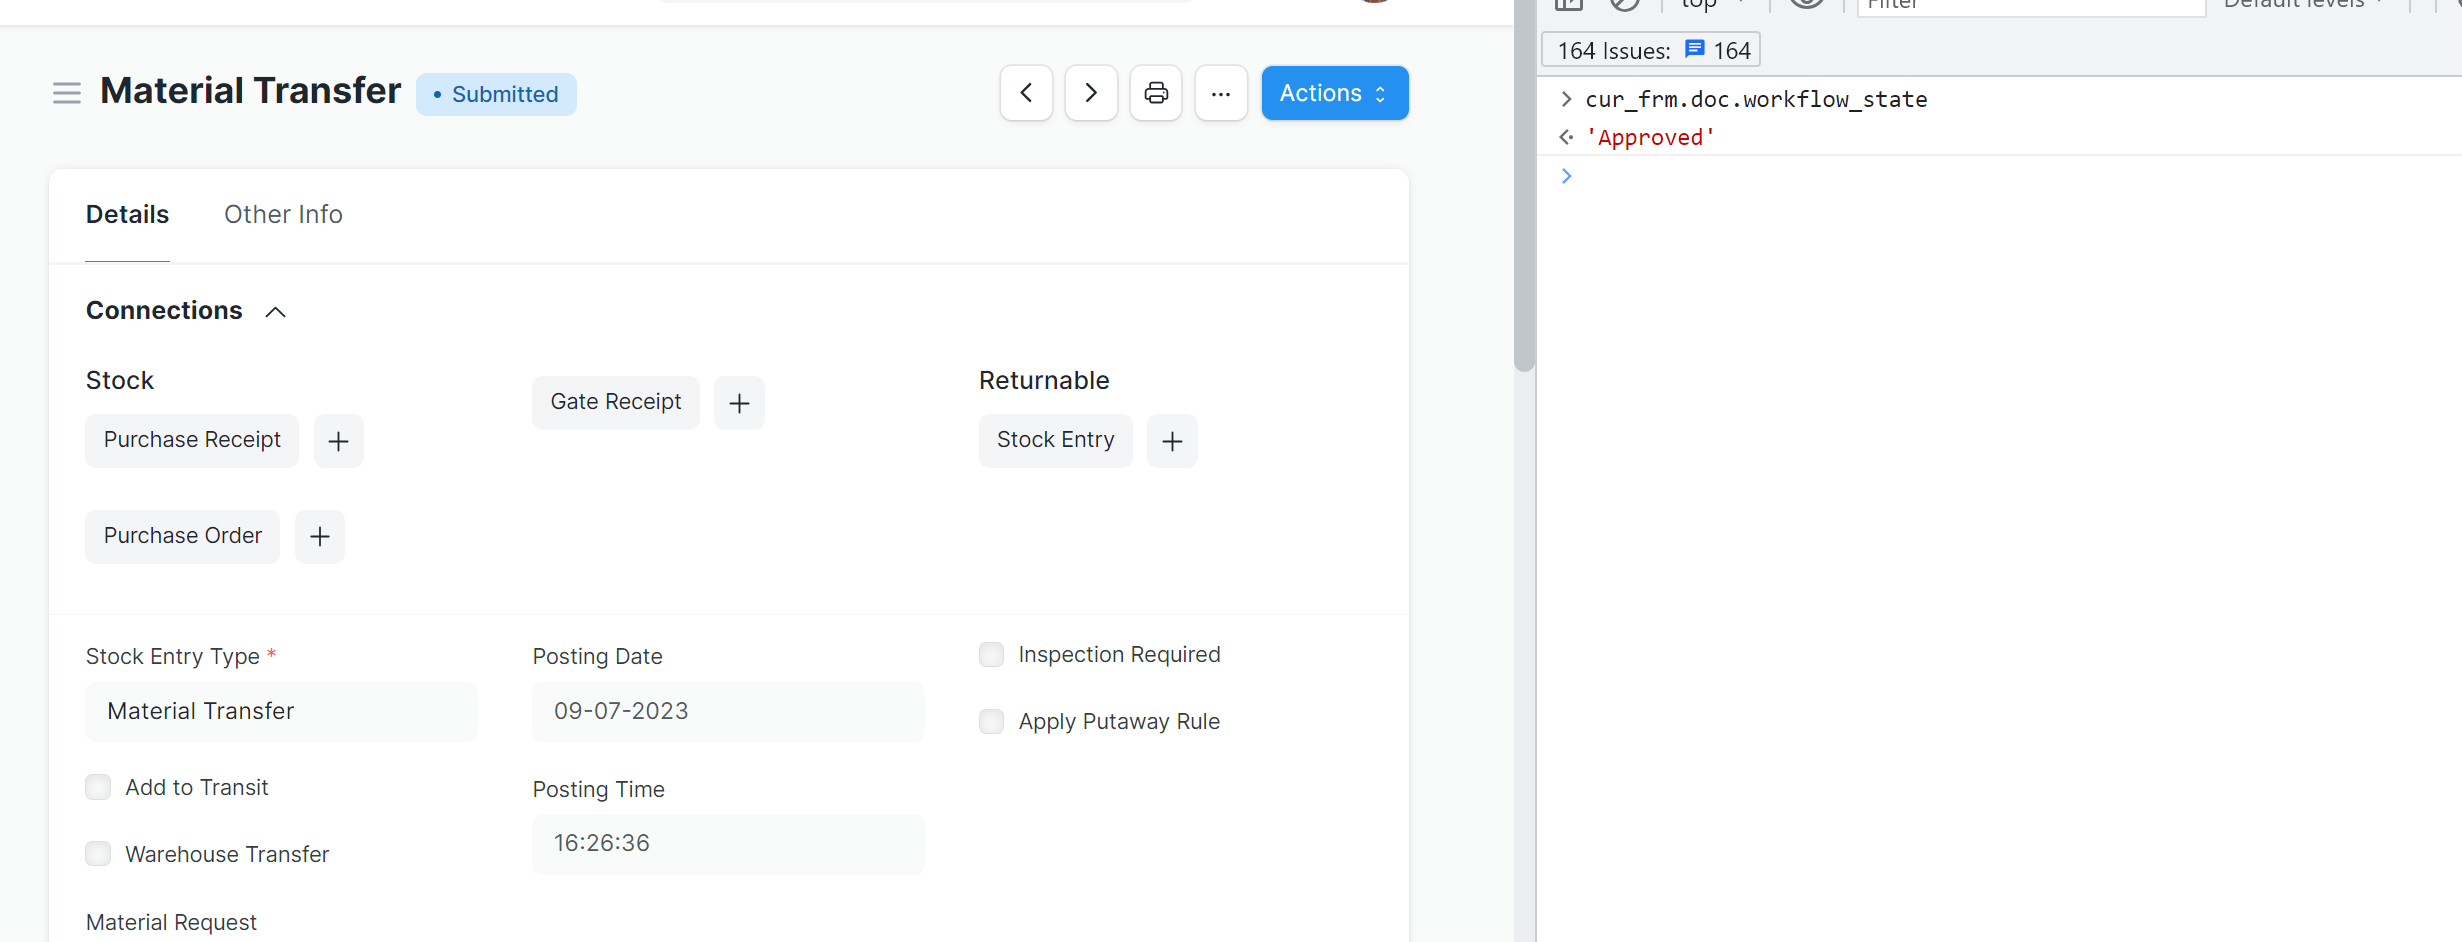
Task: Open the ellipsis menu next to print
Action: pos(1221,92)
